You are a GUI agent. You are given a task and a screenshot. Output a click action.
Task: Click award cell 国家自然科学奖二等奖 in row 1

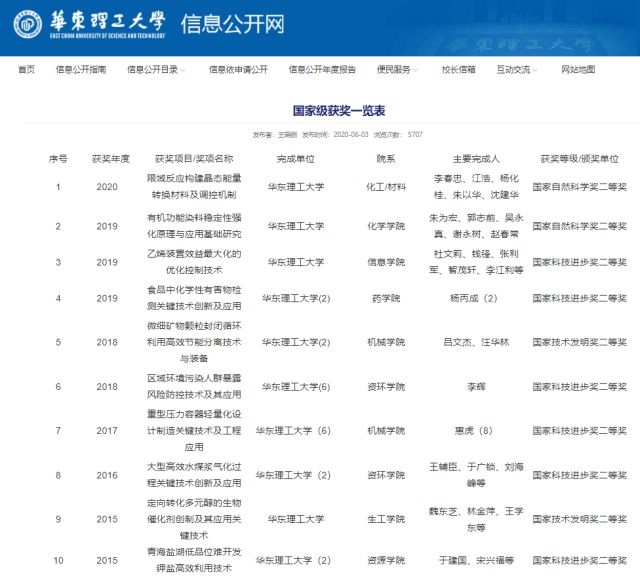click(579, 187)
